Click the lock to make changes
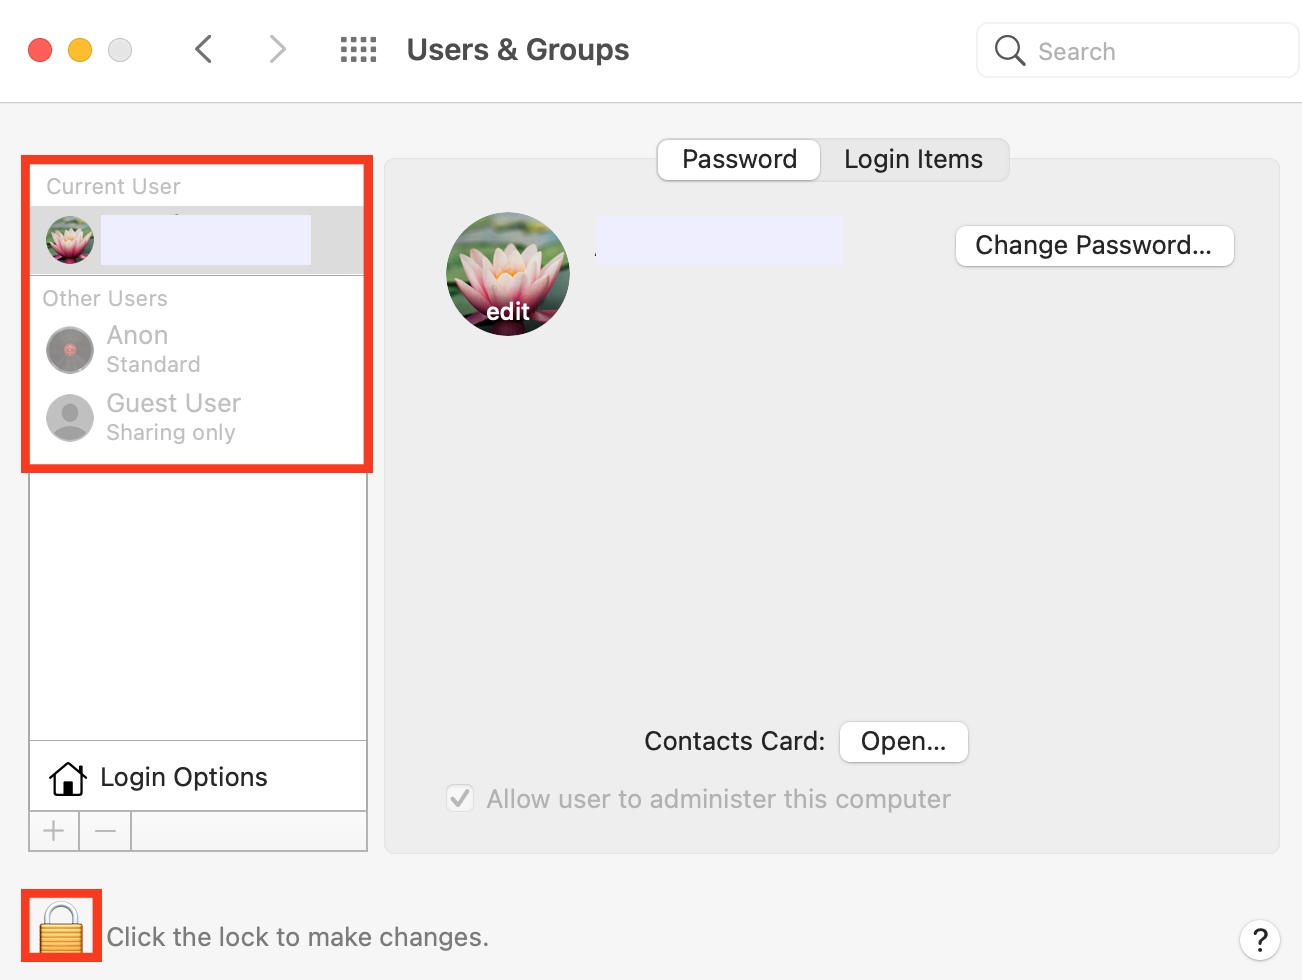This screenshot has width=1302, height=980. [60, 925]
